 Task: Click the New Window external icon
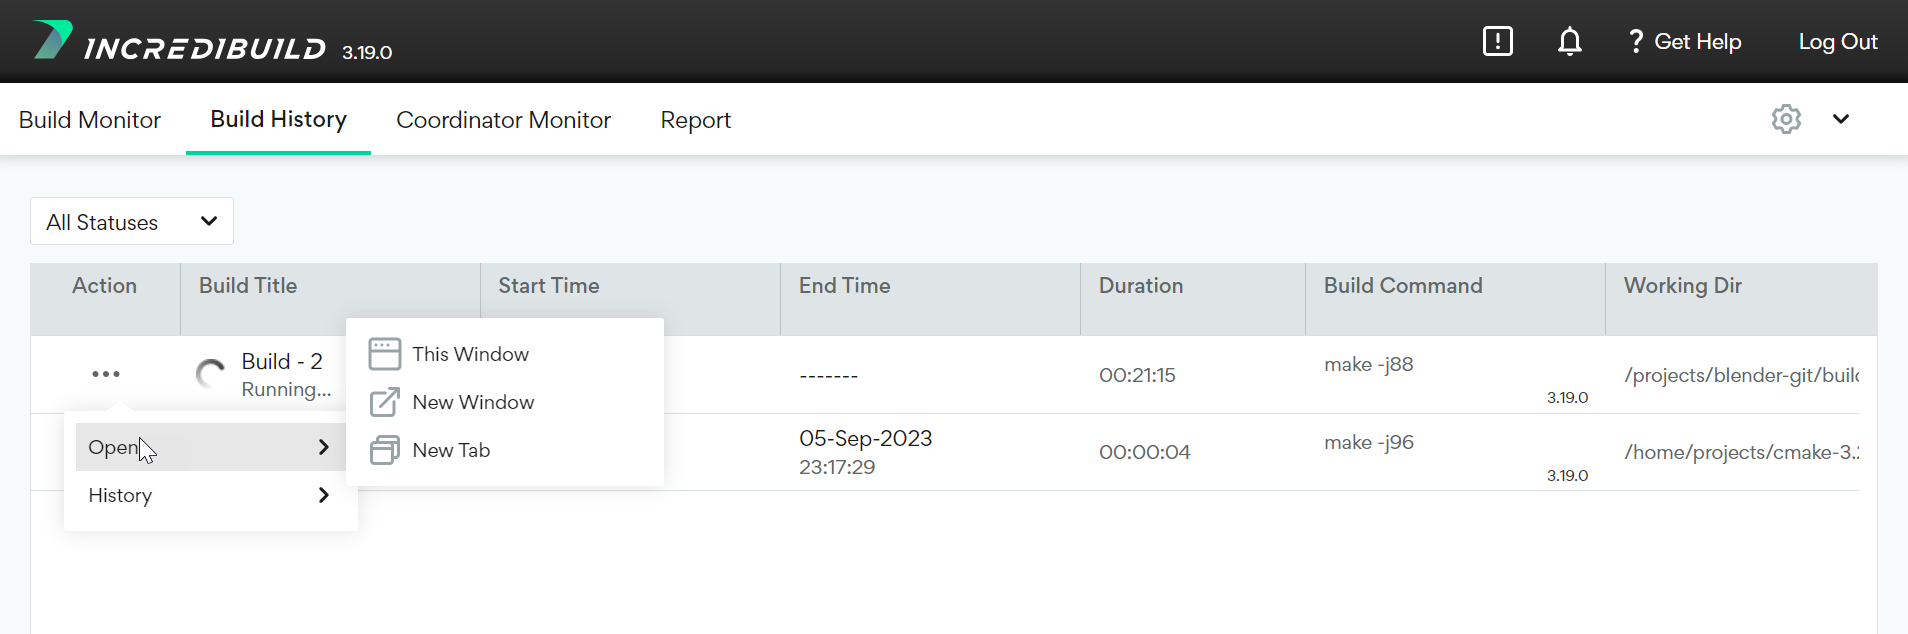pyautogui.click(x=385, y=402)
